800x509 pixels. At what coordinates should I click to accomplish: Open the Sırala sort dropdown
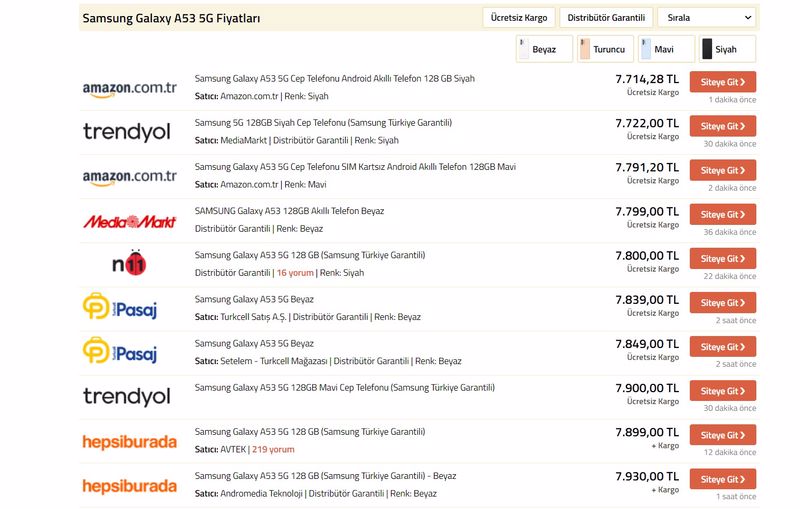click(708, 18)
